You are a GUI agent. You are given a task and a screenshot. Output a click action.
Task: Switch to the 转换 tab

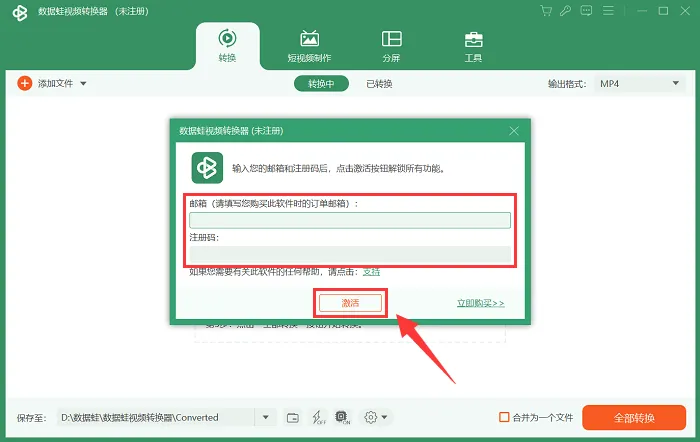[227, 46]
